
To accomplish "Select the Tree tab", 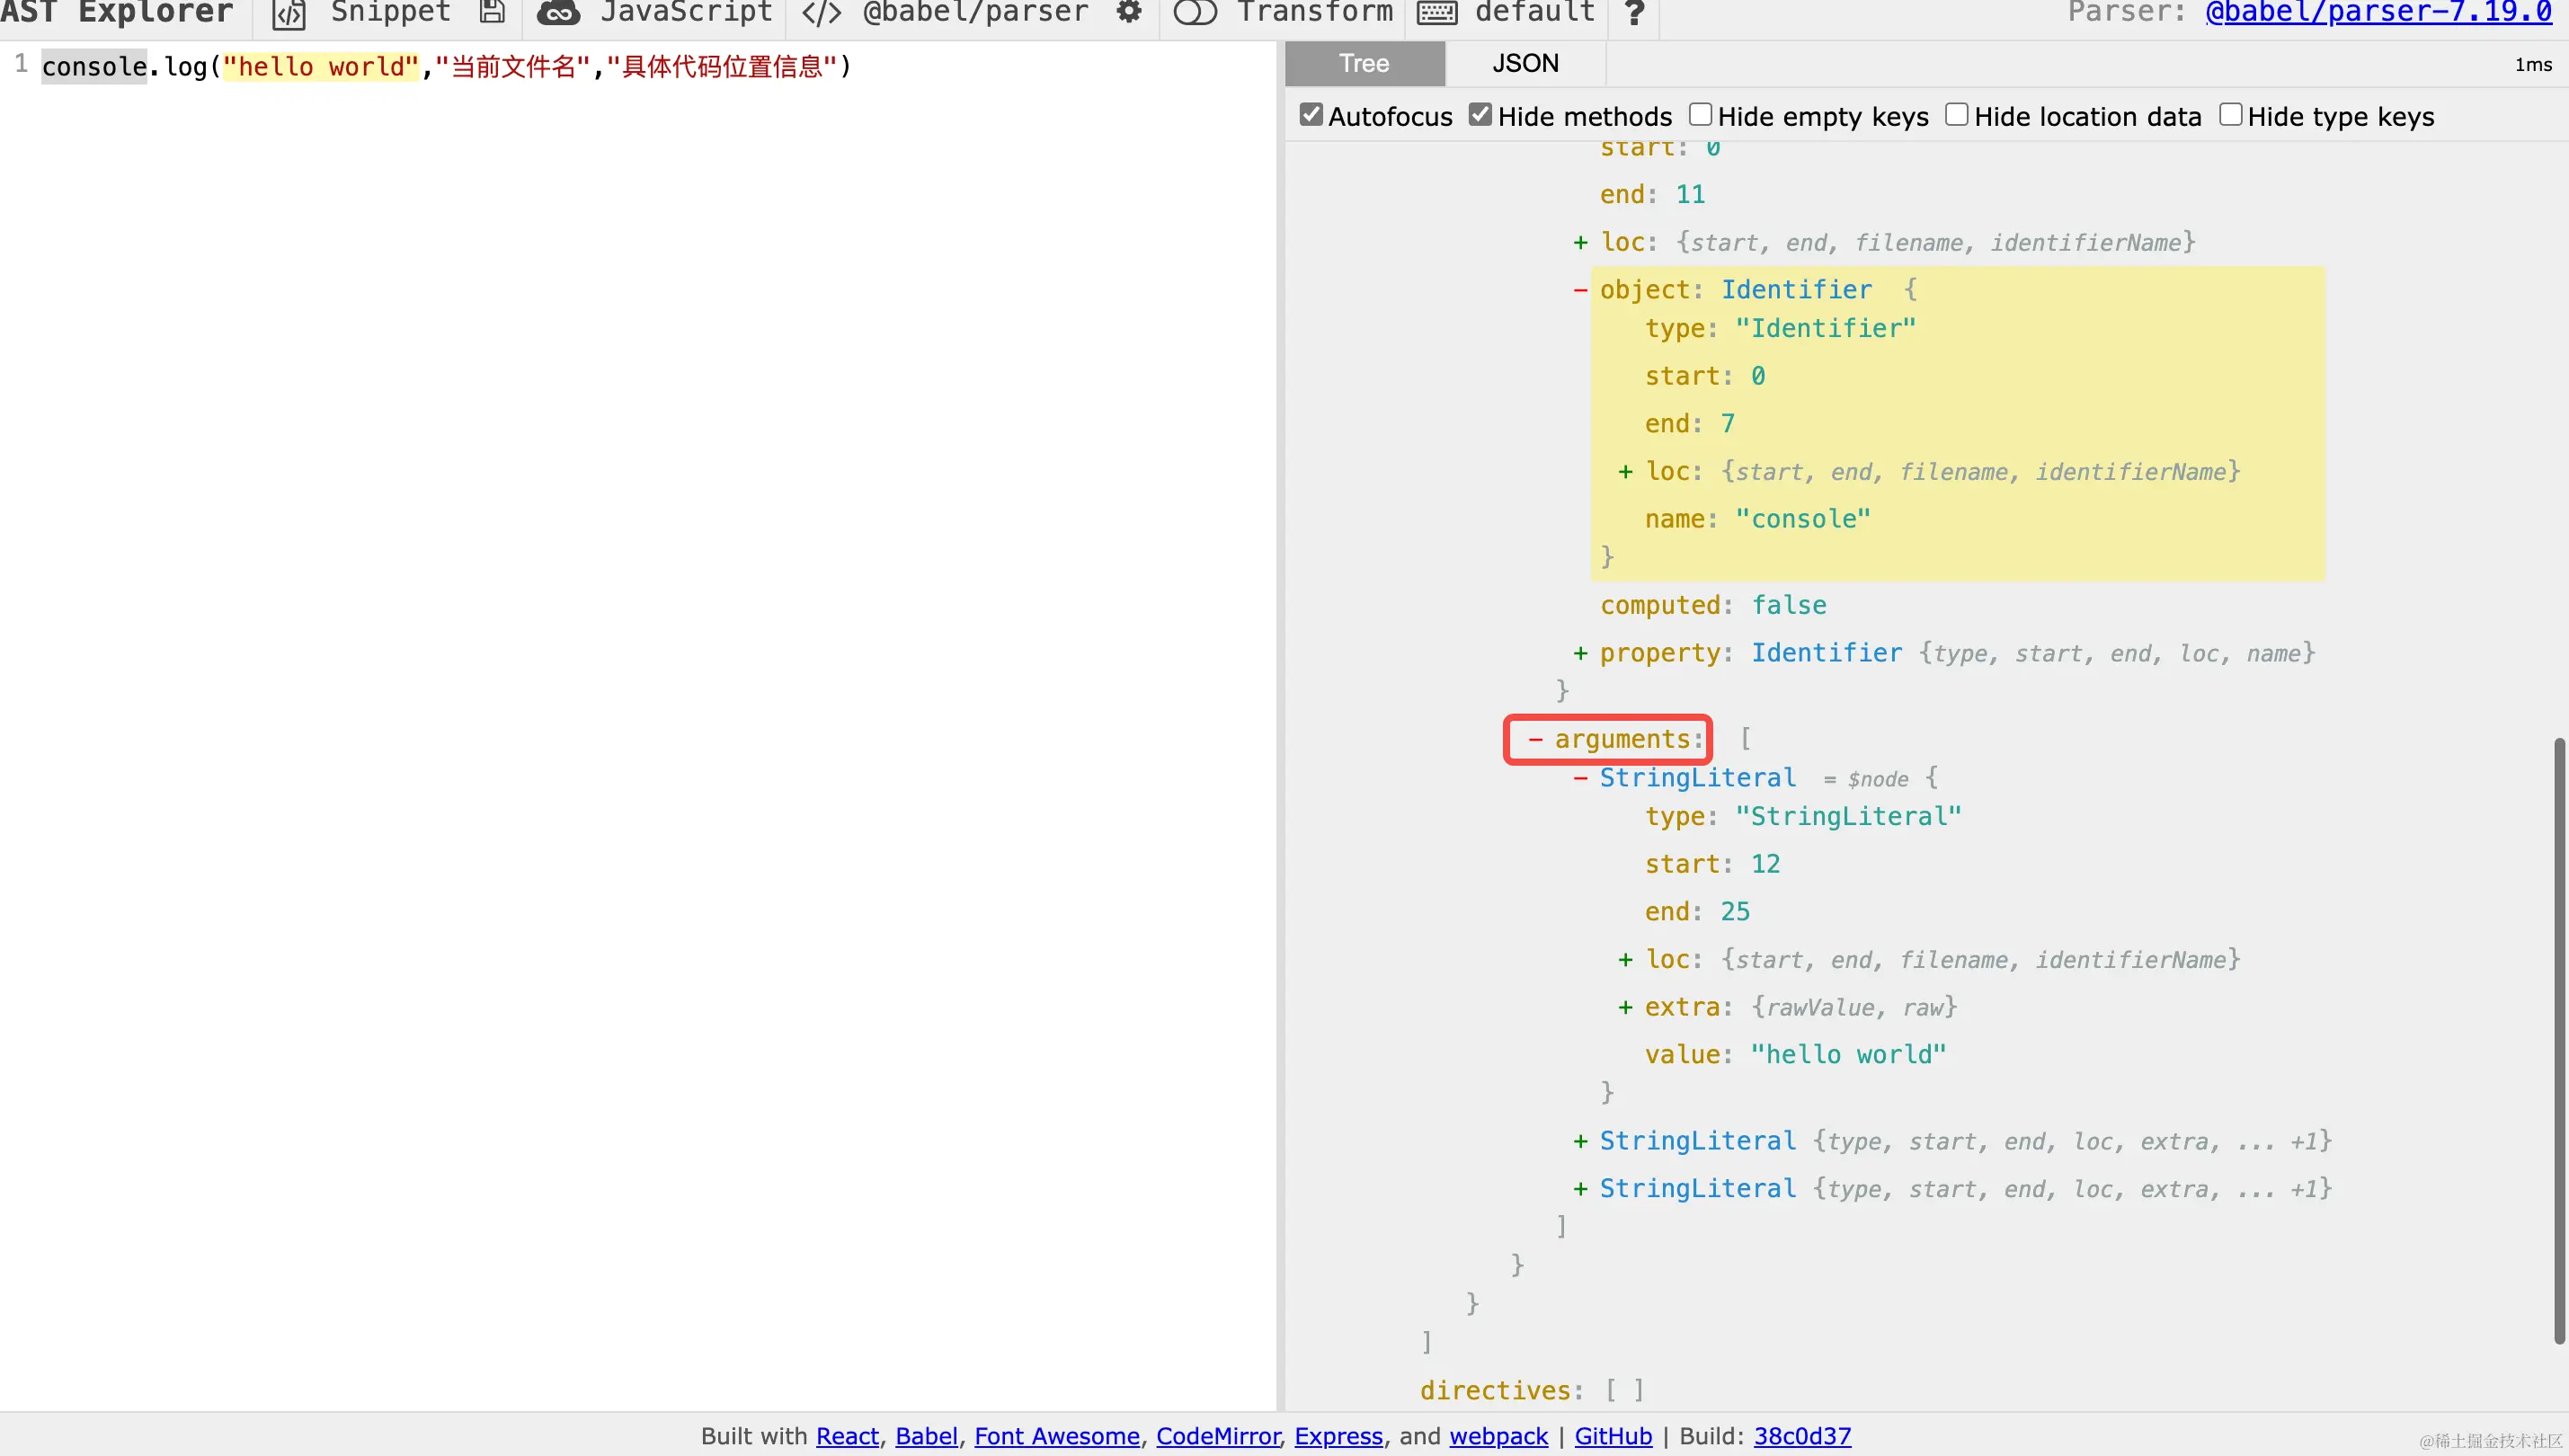I will coord(1364,63).
